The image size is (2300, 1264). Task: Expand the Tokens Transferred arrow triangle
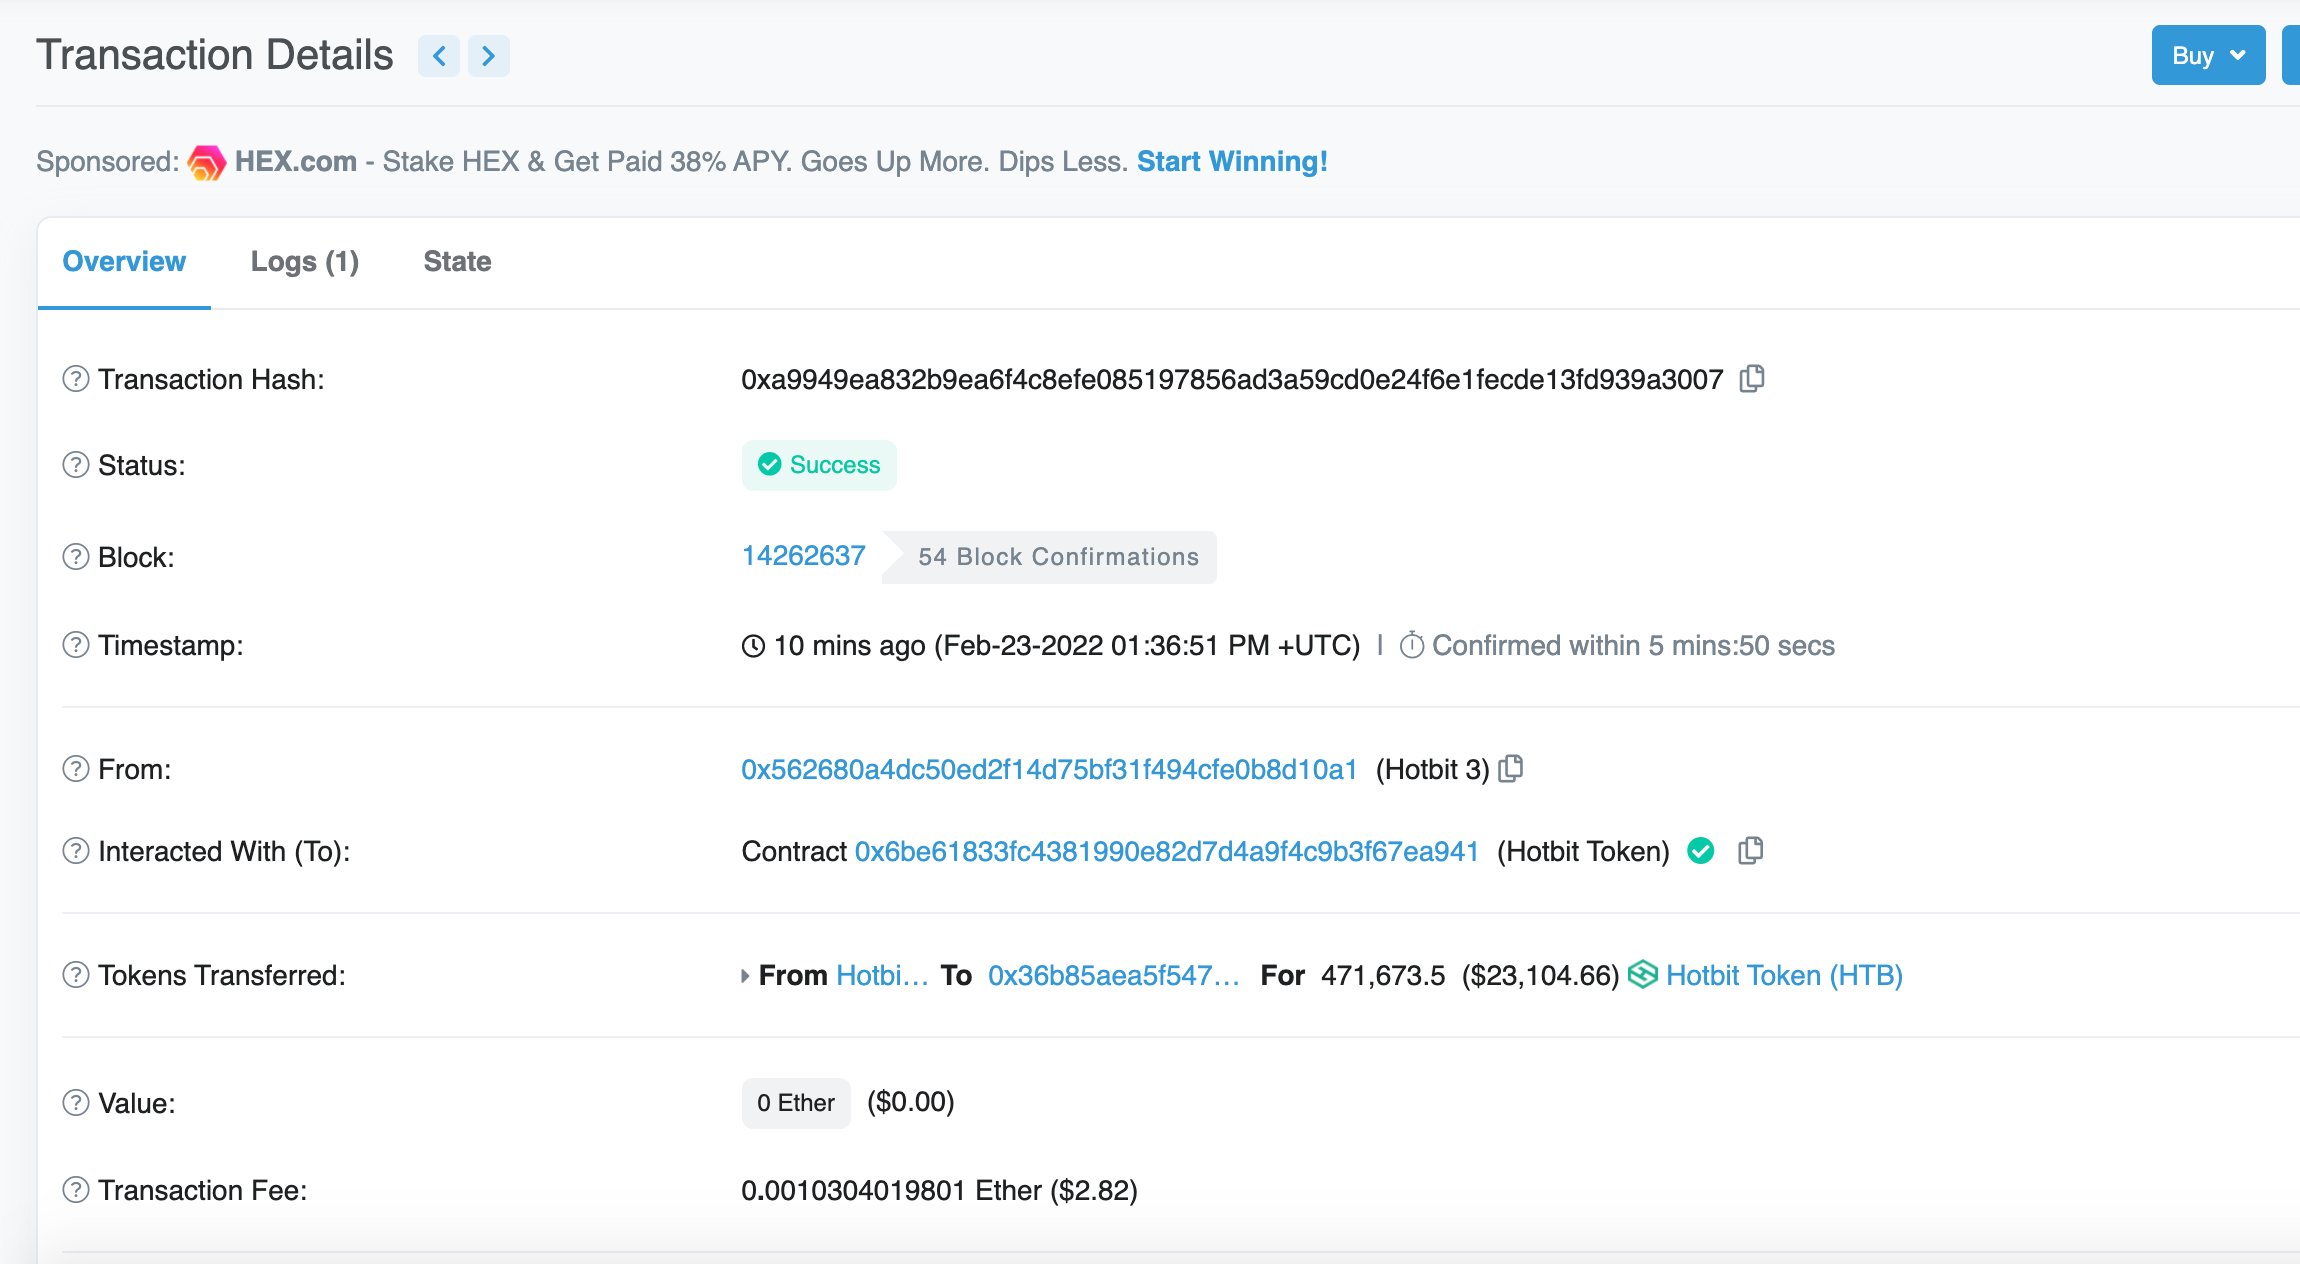745,976
